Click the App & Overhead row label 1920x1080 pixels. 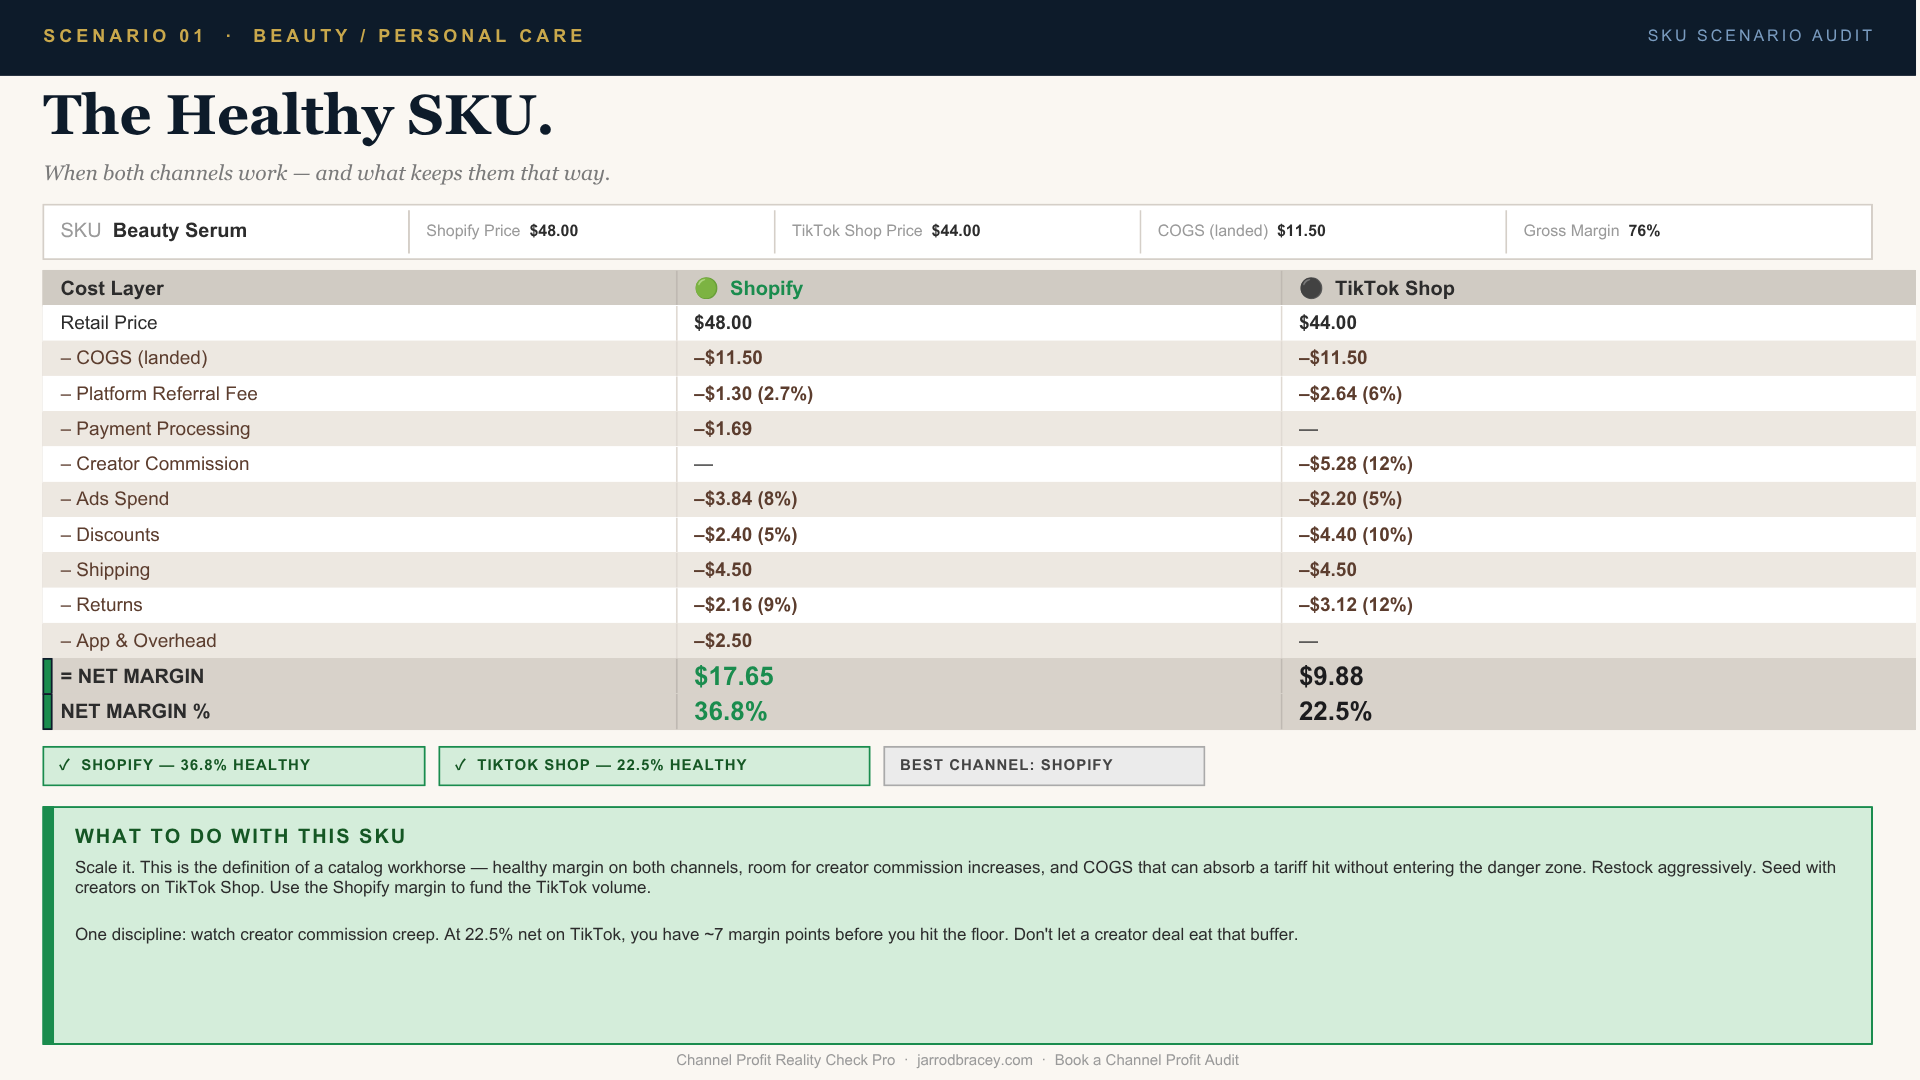click(x=138, y=641)
